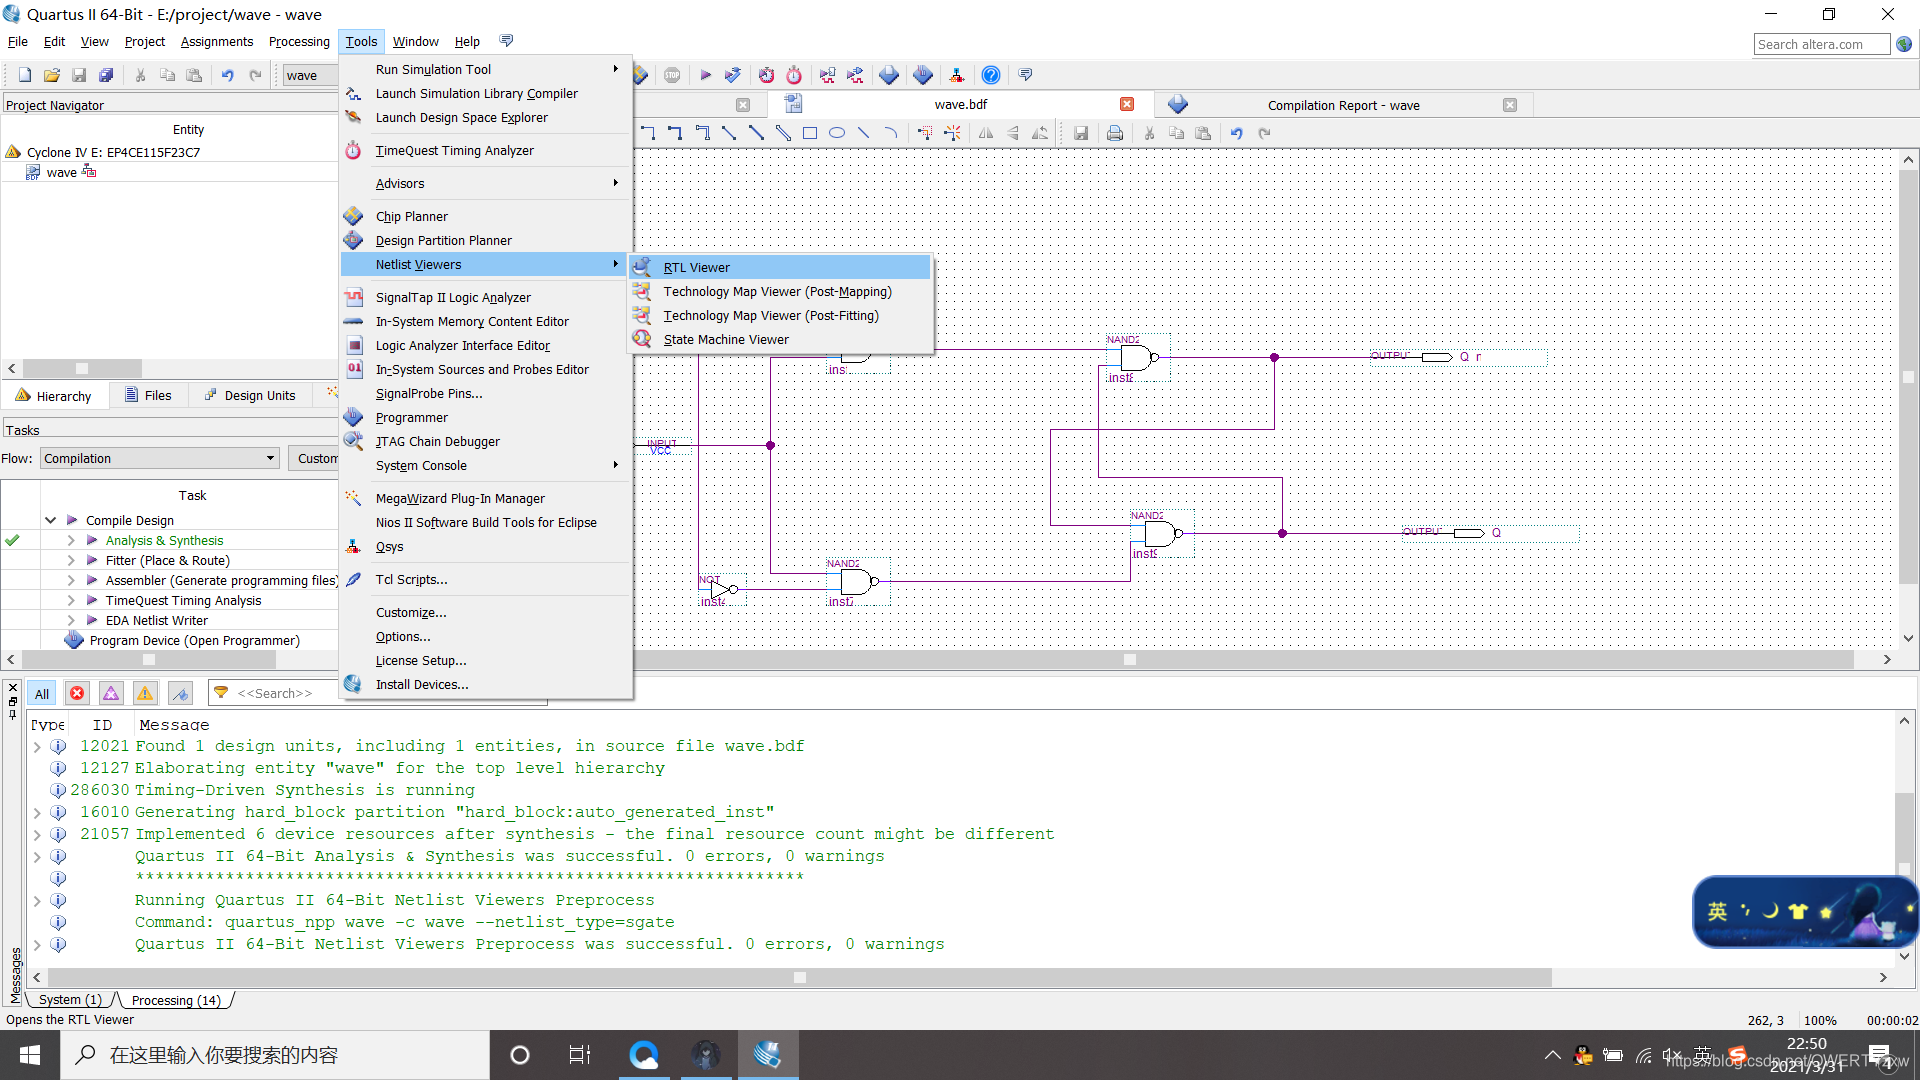This screenshot has width=1920, height=1080.
Task: Select the System tab in messages
Action: tap(67, 1000)
